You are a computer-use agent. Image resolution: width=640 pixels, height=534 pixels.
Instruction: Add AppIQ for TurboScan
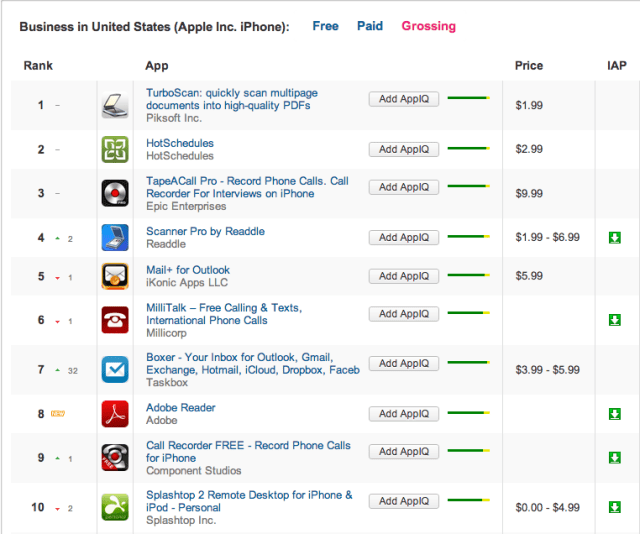pyautogui.click(x=403, y=99)
